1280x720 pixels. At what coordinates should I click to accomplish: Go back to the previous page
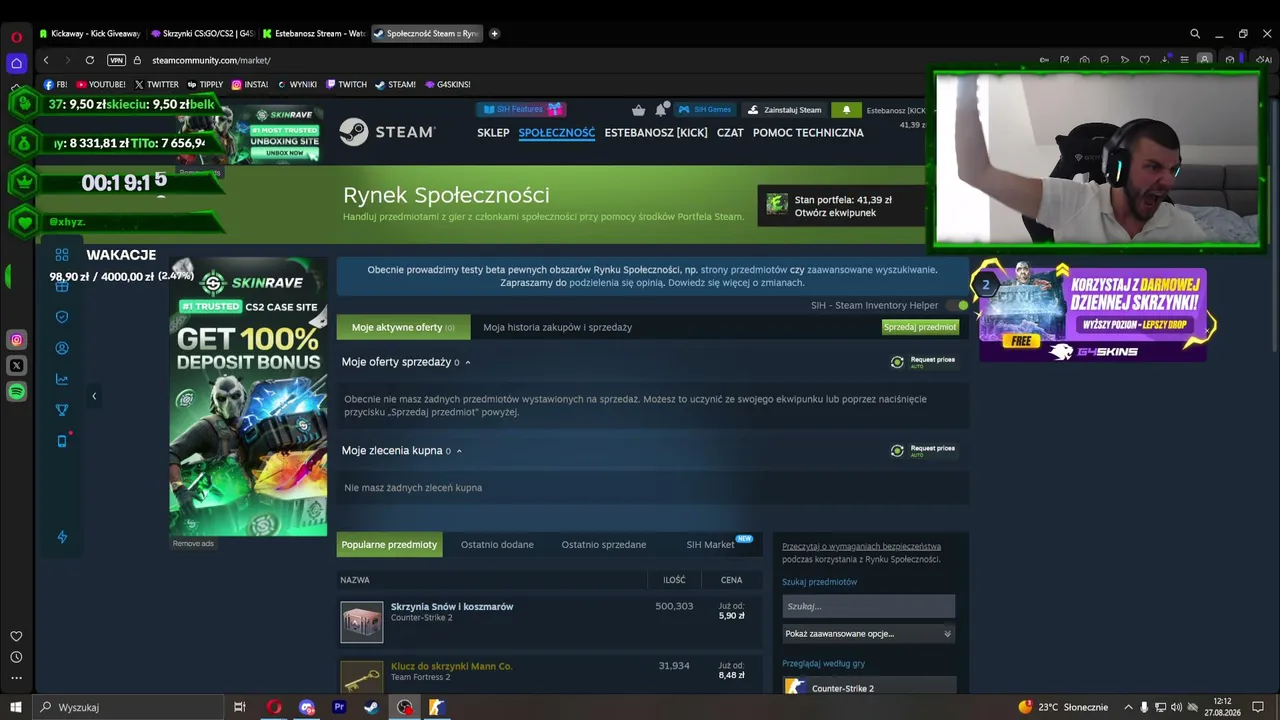click(x=46, y=60)
